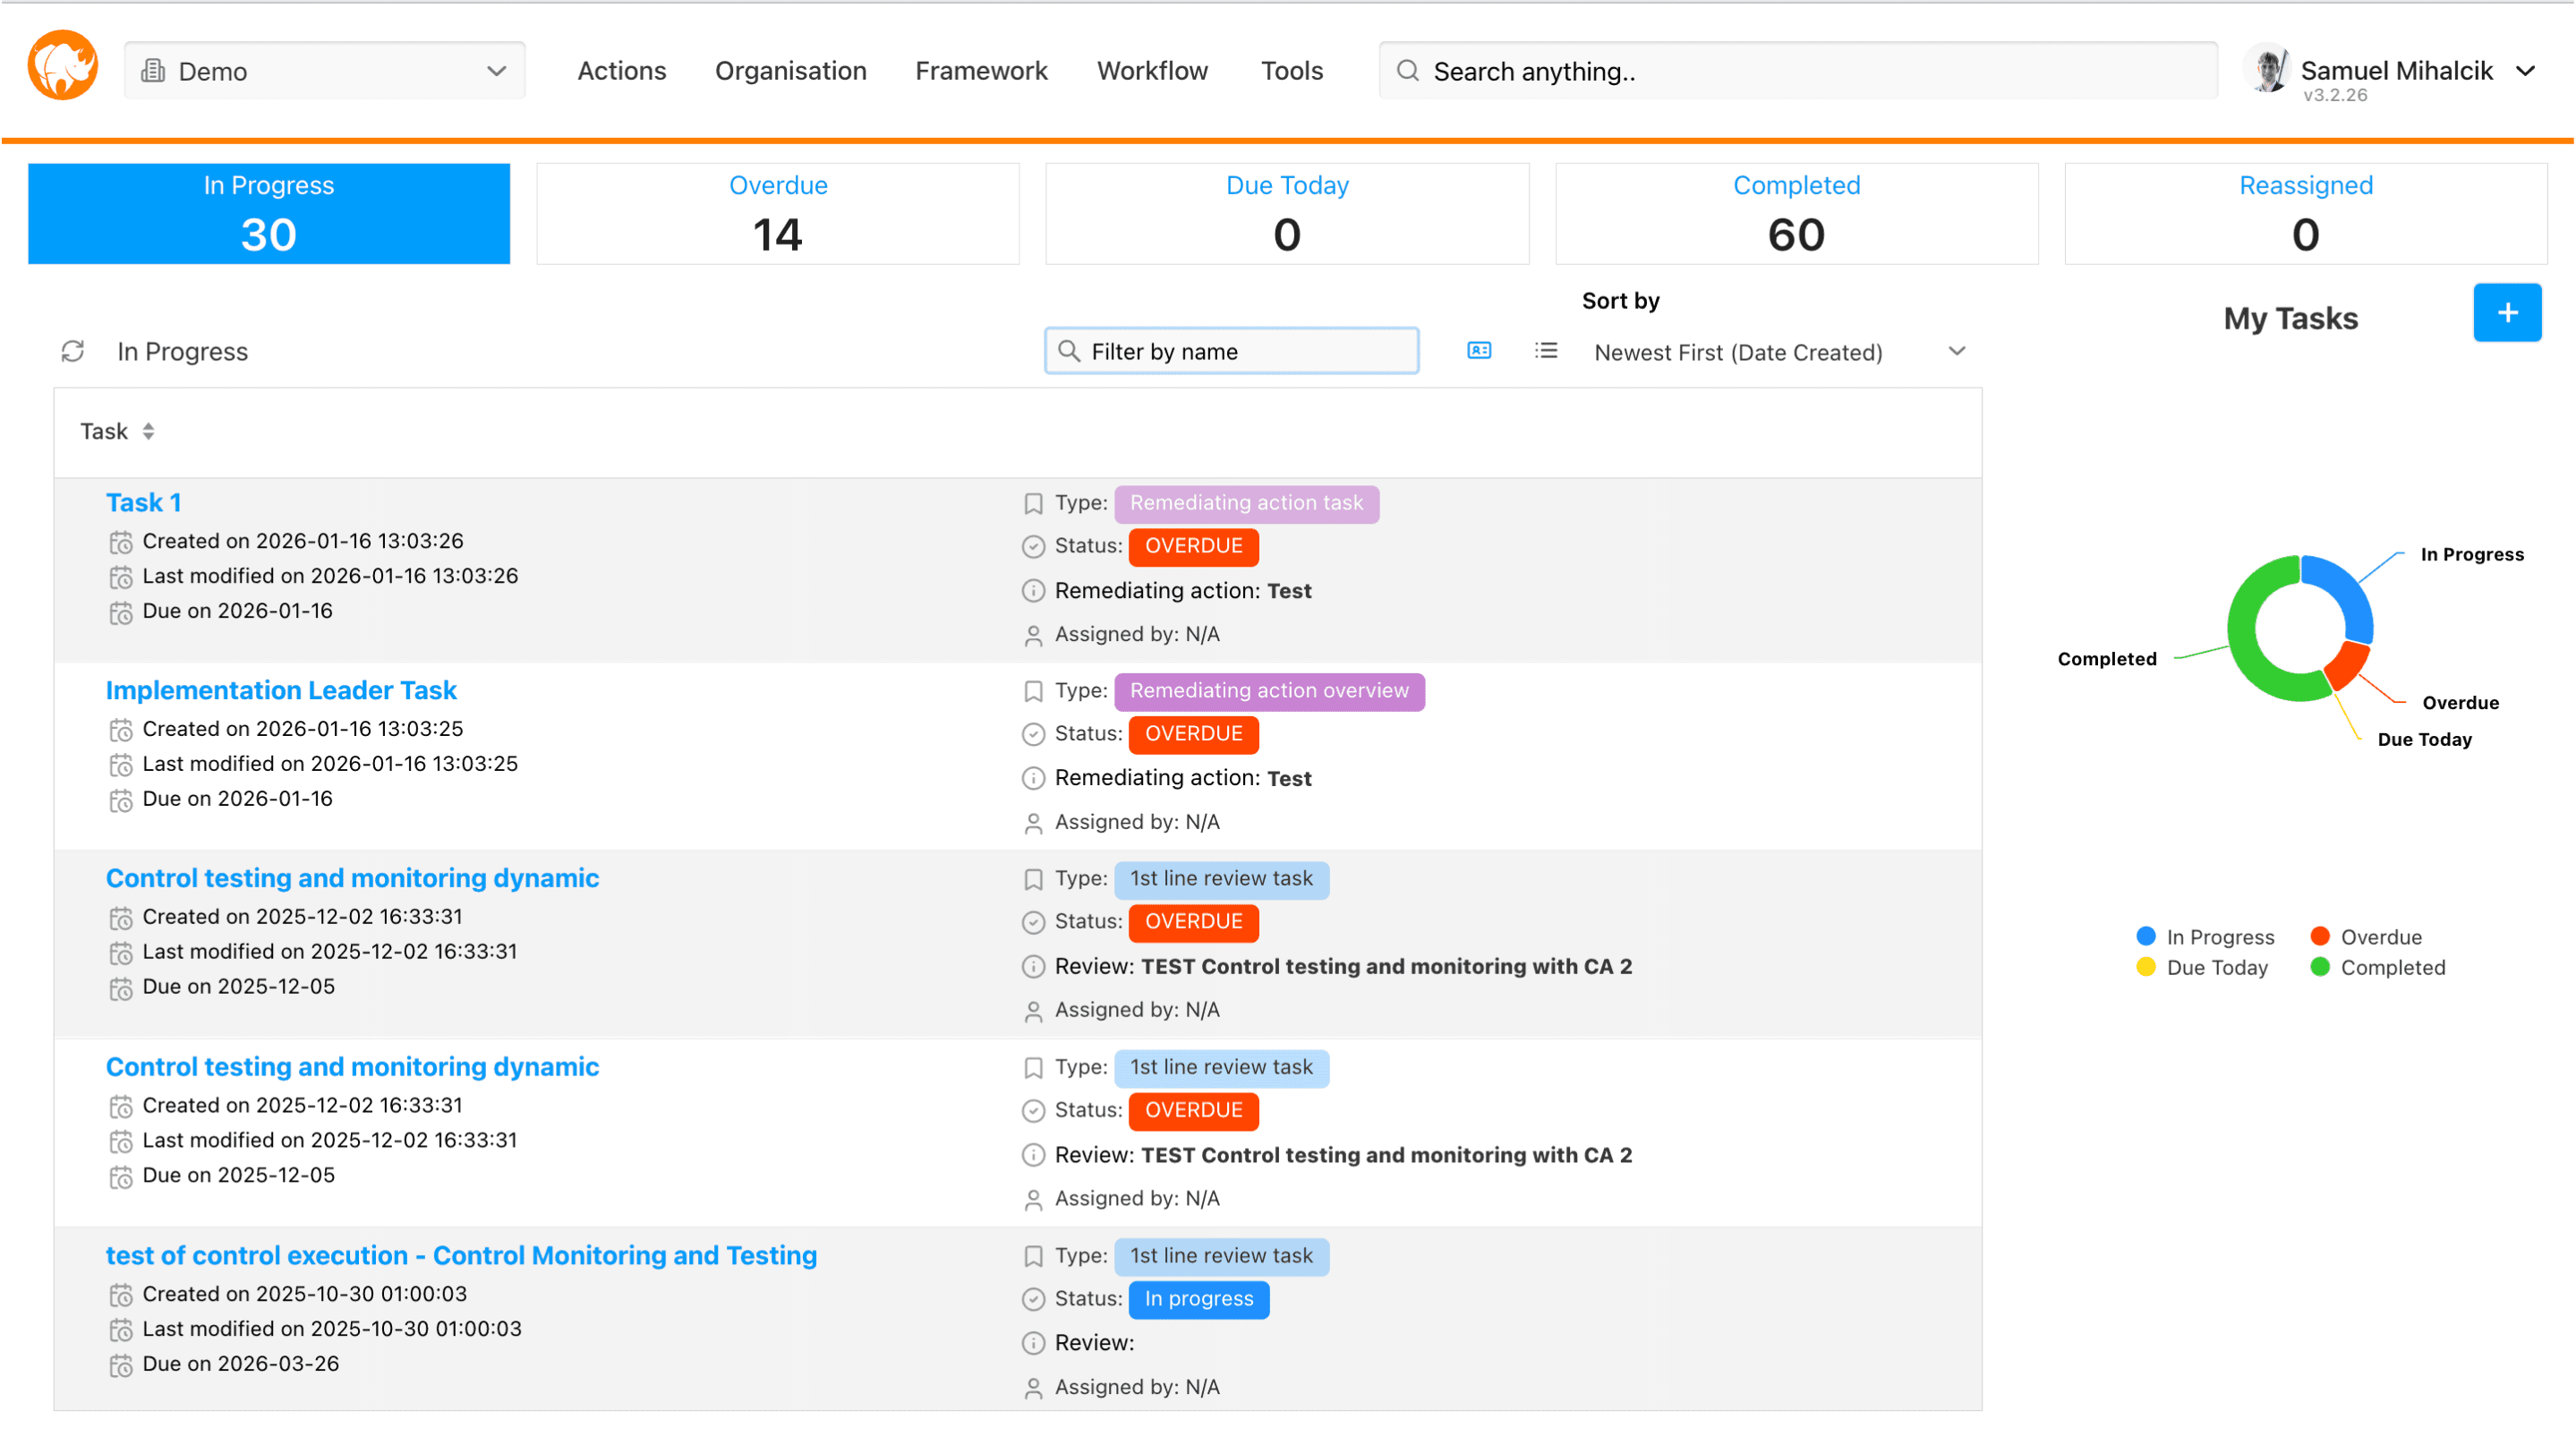Open the Task 1 link
2576x1454 pixels.
(143, 502)
